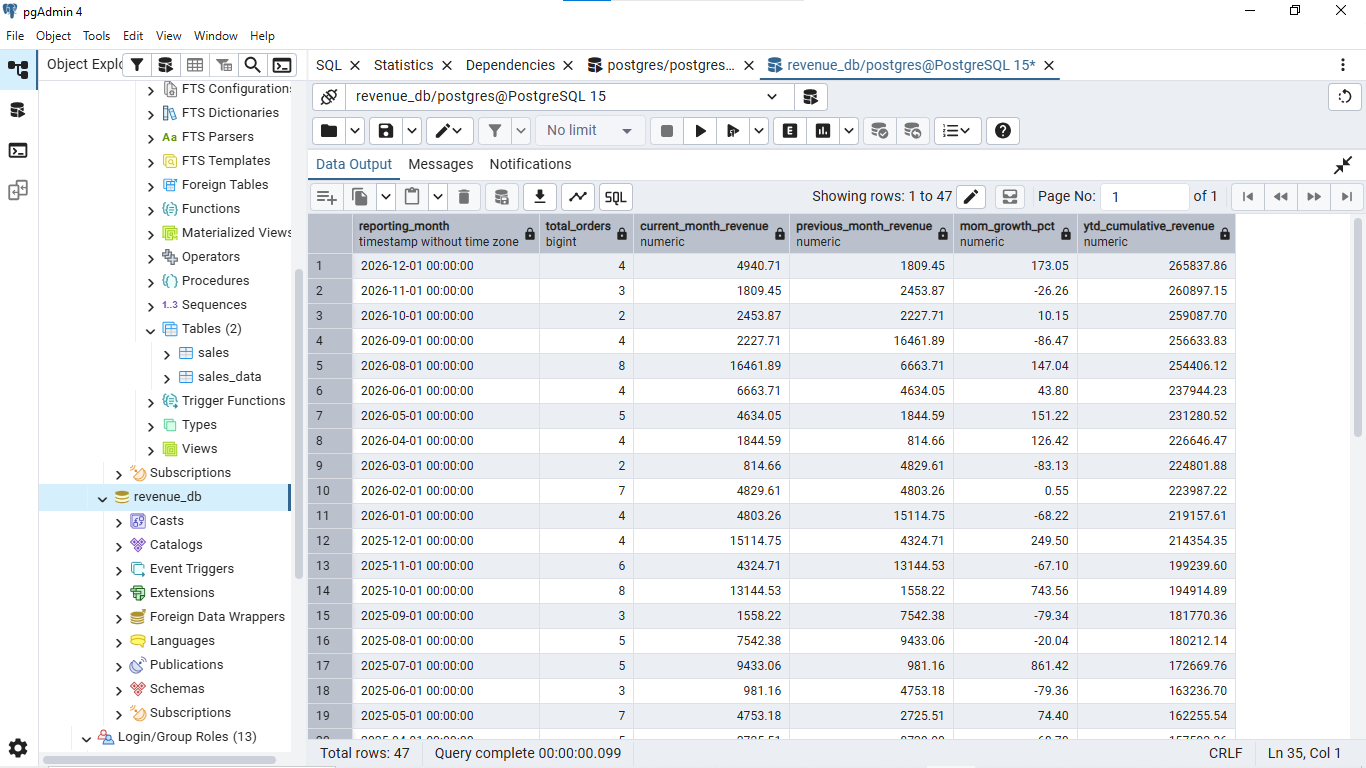This screenshot has height=768, width=1366.
Task: Open the query tool Help icon
Action: (1003, 131)
